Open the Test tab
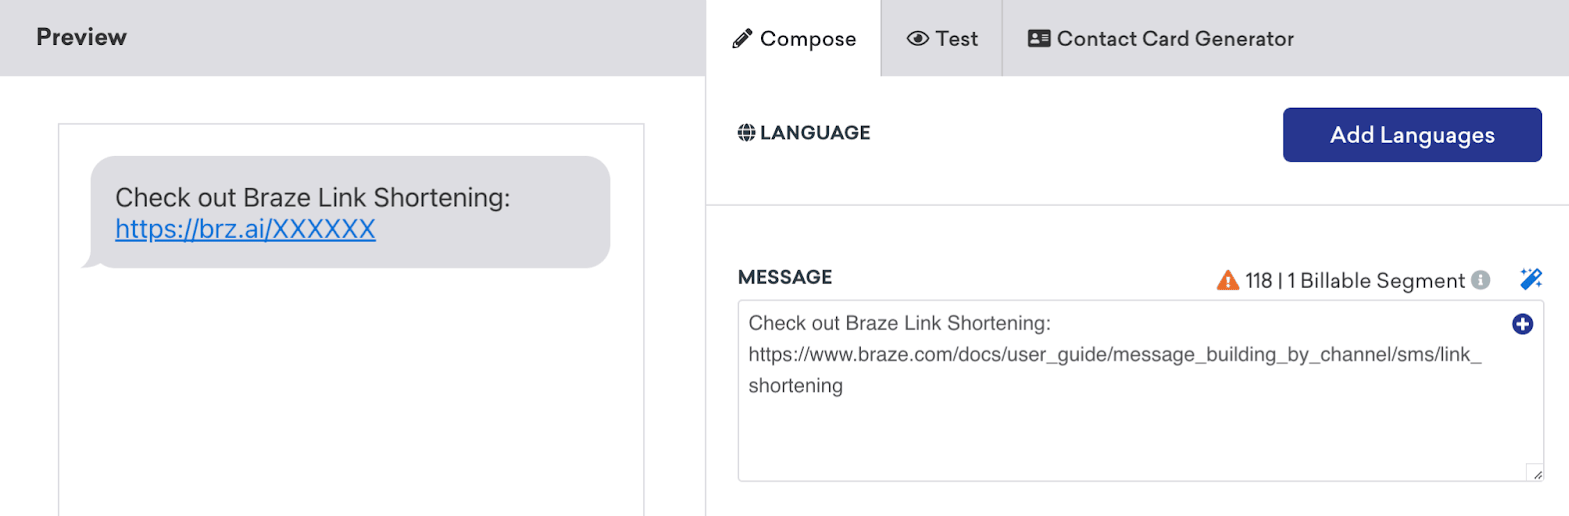This screenshot has height=516, width=1569. pyautogui.click(x=943, y=39)
